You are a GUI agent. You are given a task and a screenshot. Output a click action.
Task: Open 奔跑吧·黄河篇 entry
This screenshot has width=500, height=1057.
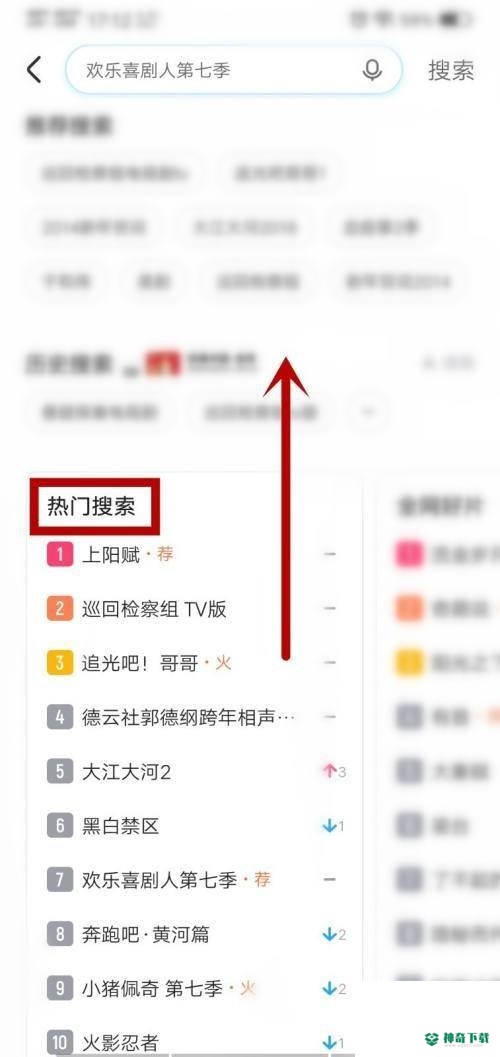coord(145,934)
